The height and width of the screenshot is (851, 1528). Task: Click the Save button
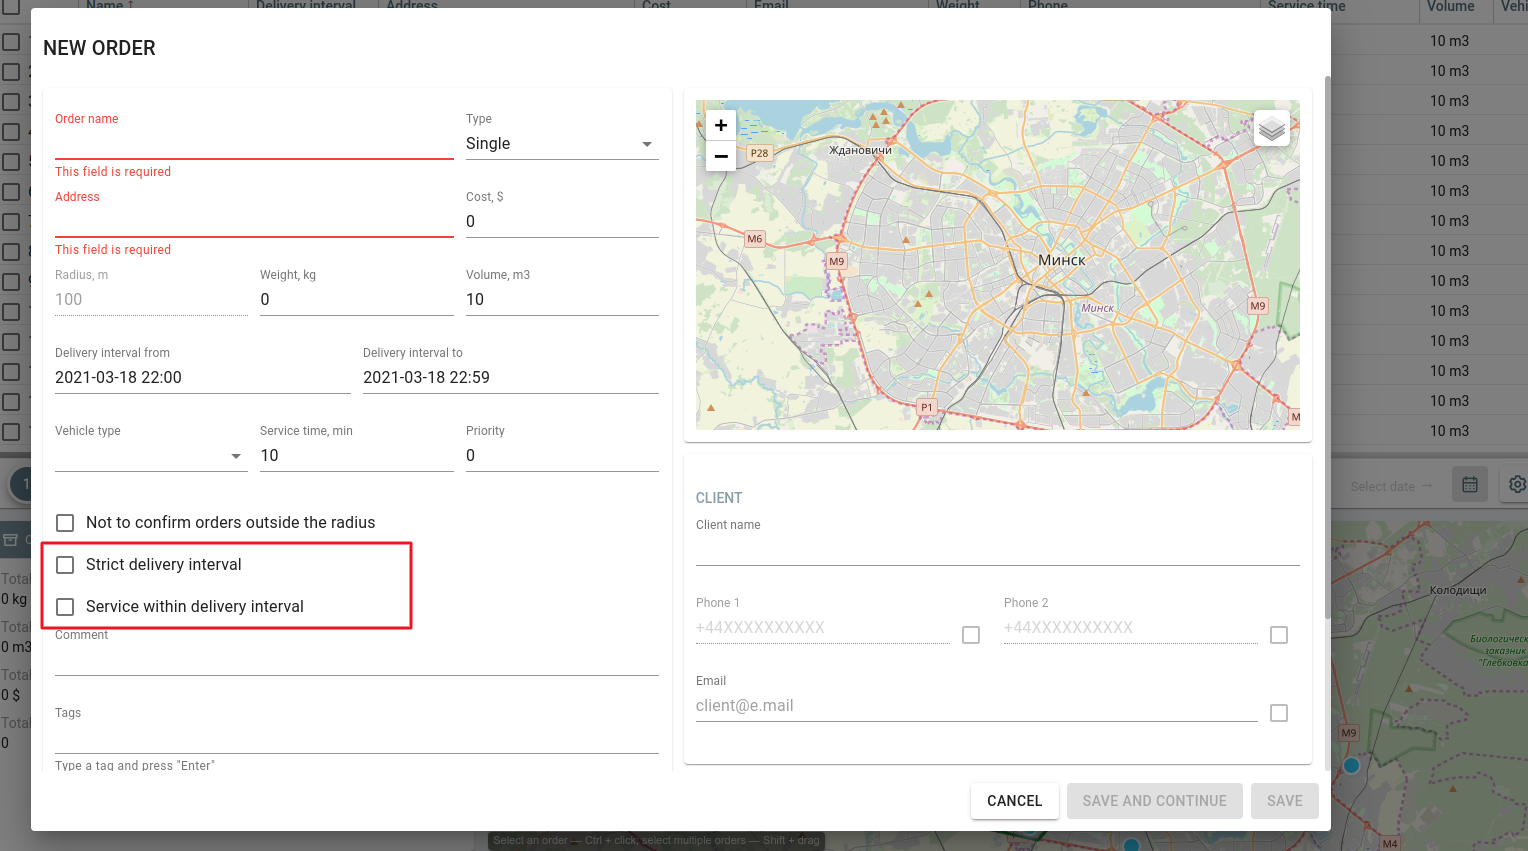[1284, 801]
